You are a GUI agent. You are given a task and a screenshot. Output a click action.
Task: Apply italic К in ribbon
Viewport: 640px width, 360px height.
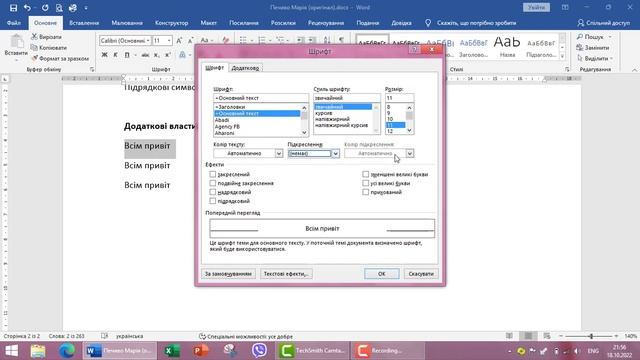[116, 54]
